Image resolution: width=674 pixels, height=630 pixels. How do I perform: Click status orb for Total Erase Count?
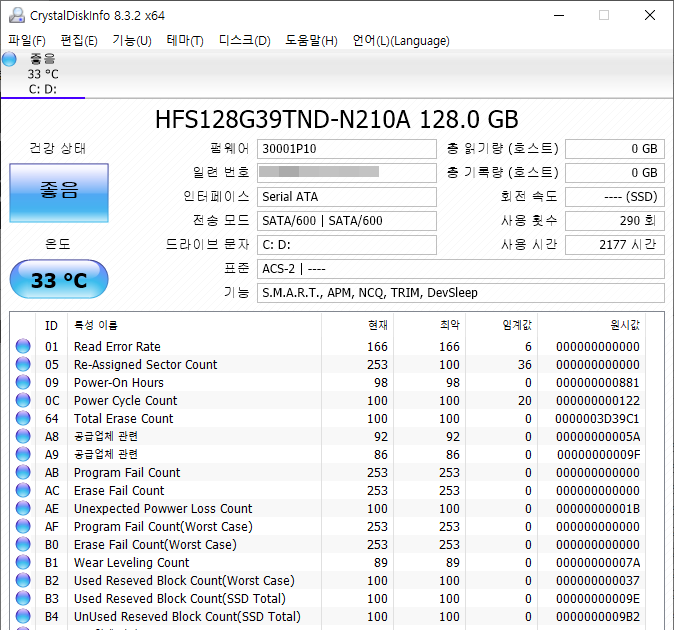23,418
